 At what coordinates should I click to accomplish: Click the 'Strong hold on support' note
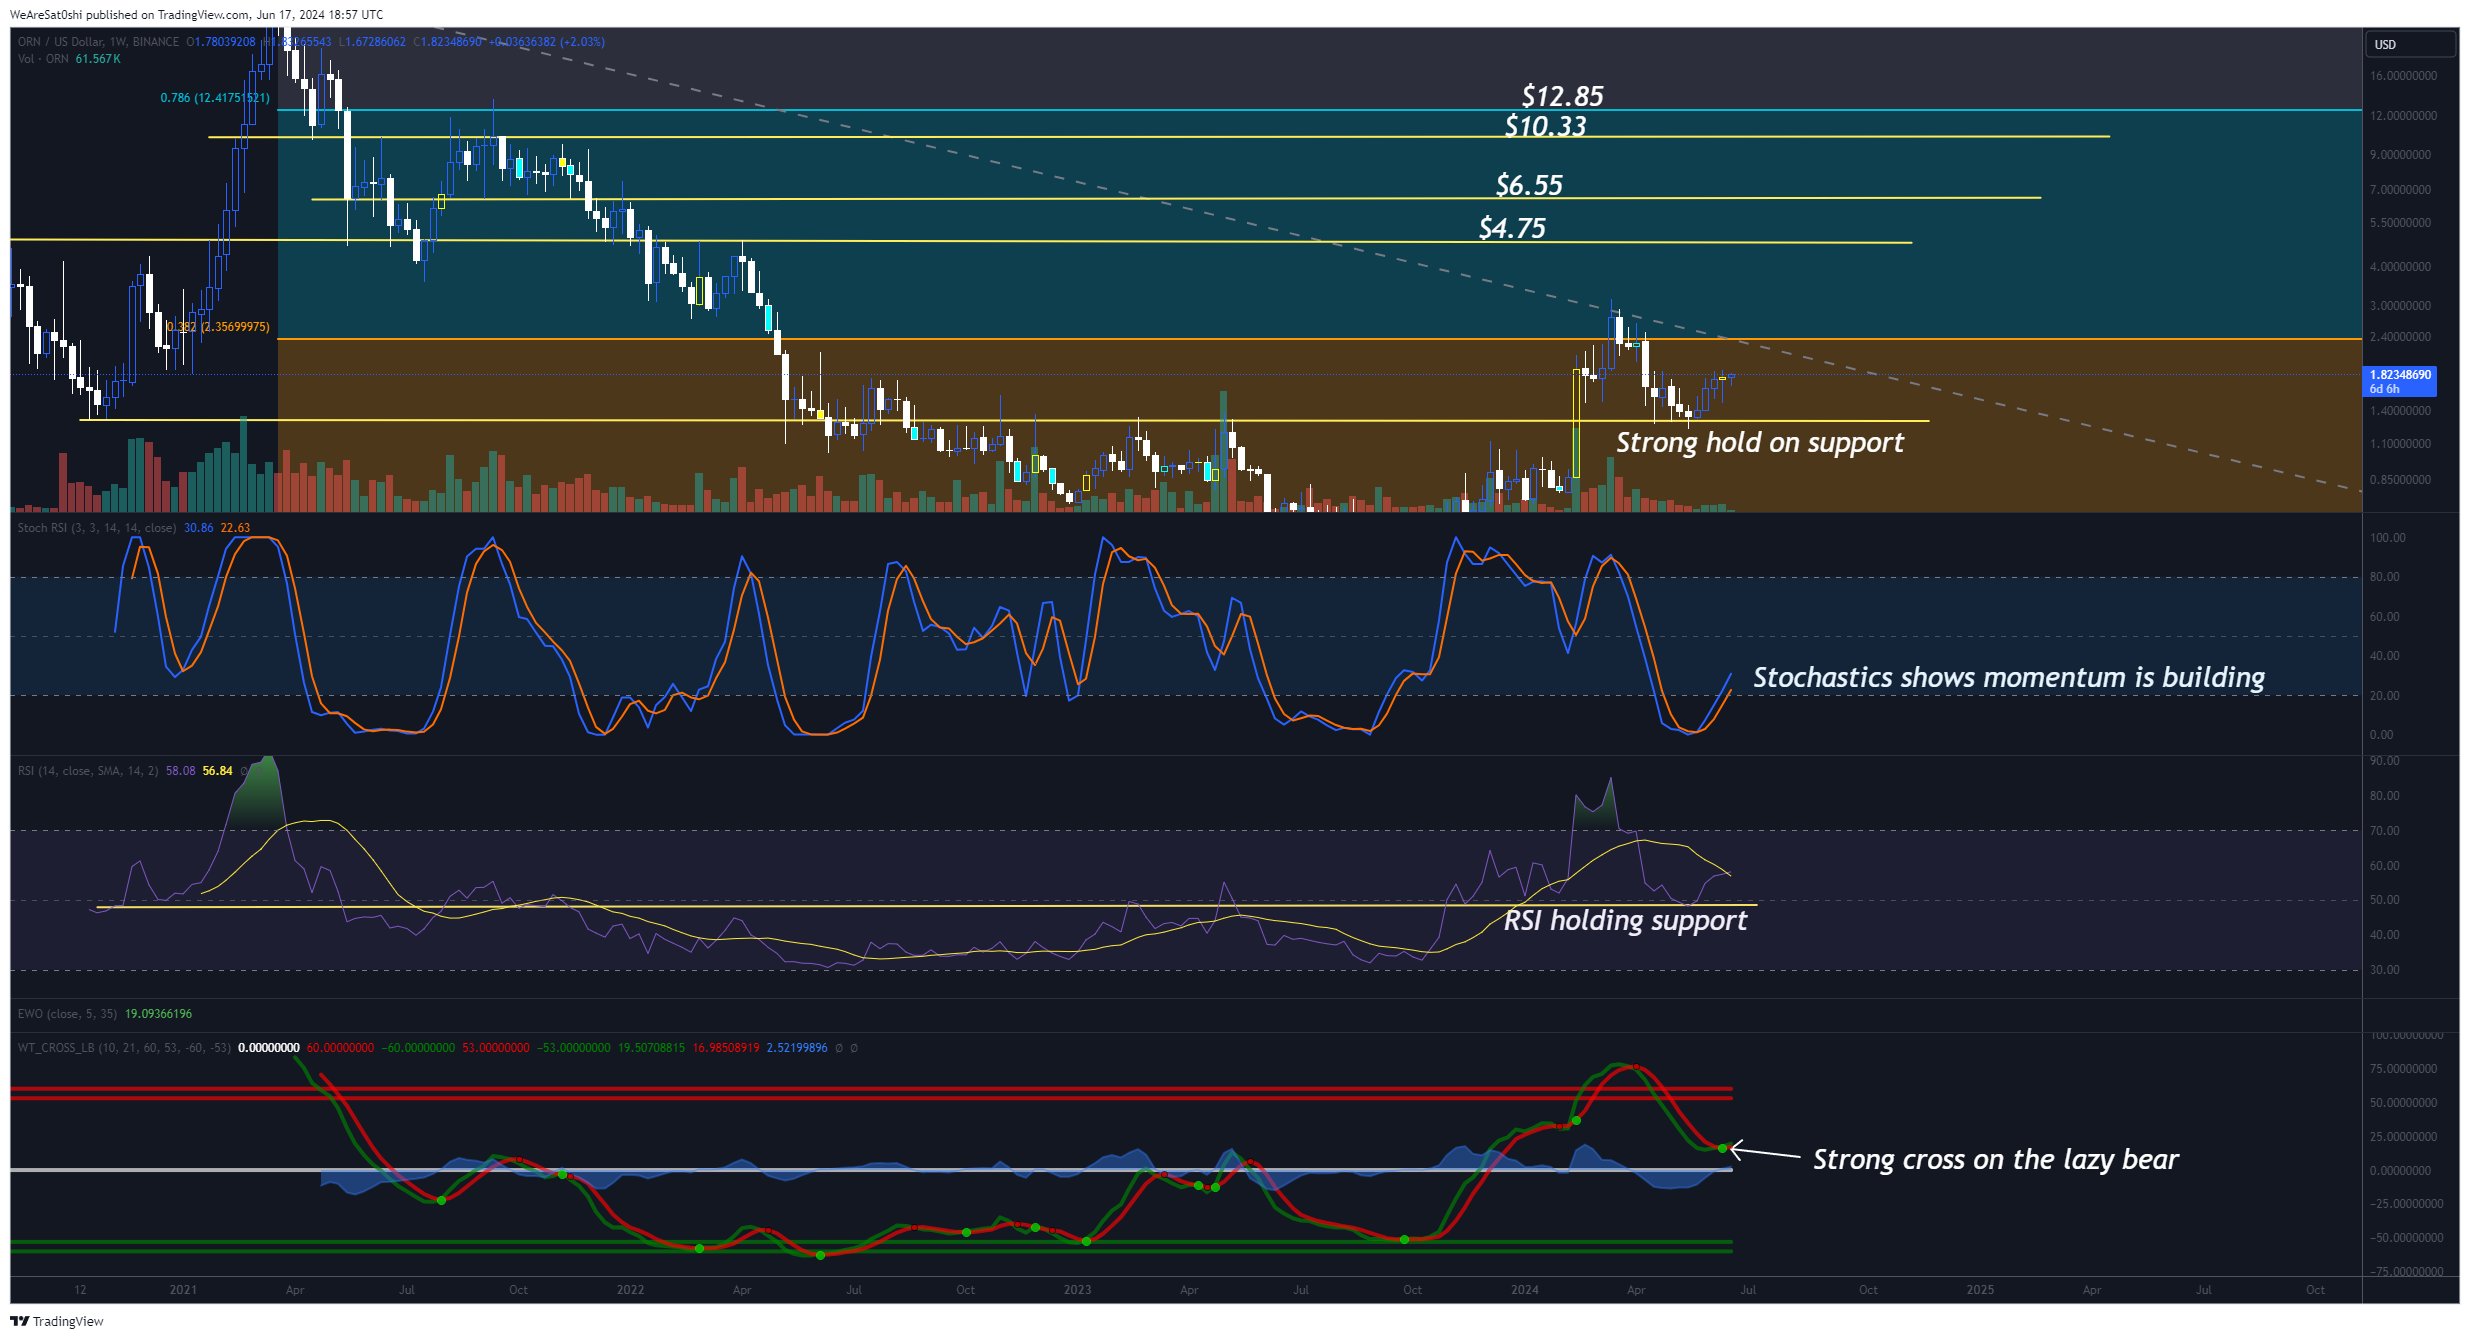pyautogui.click(x=1760, y=442)
